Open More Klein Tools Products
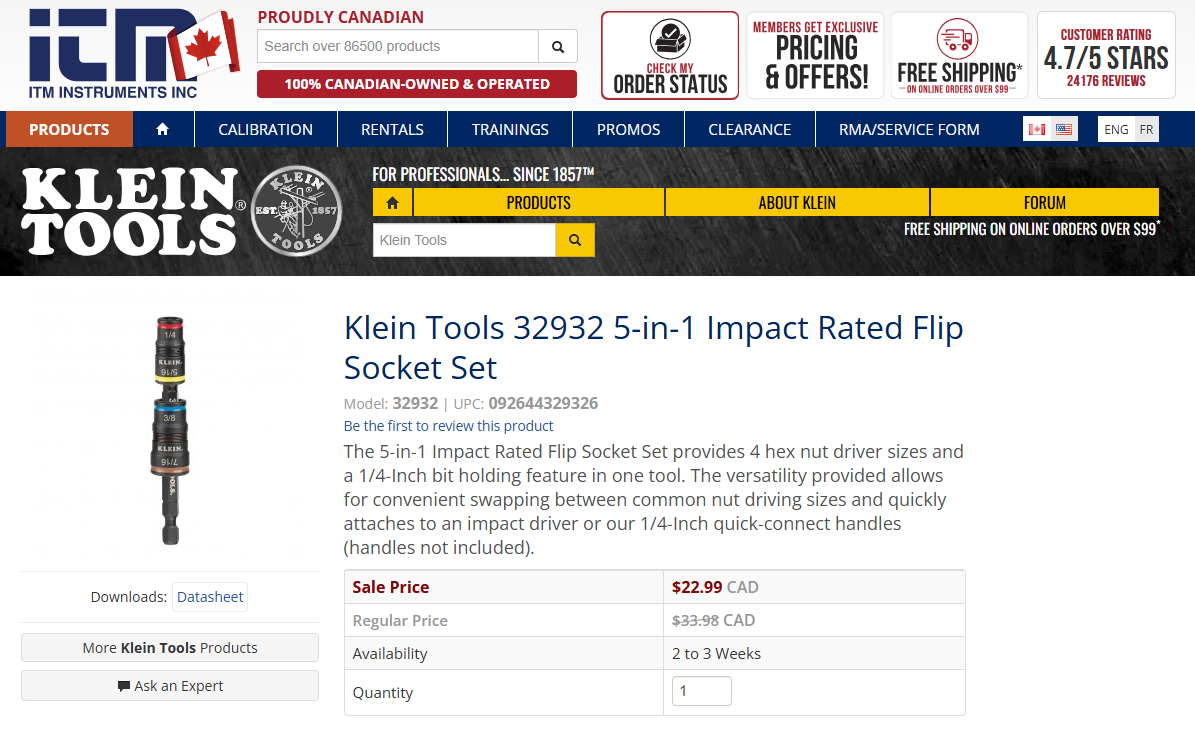The image size is (1195, 729). tap(170, 648)
